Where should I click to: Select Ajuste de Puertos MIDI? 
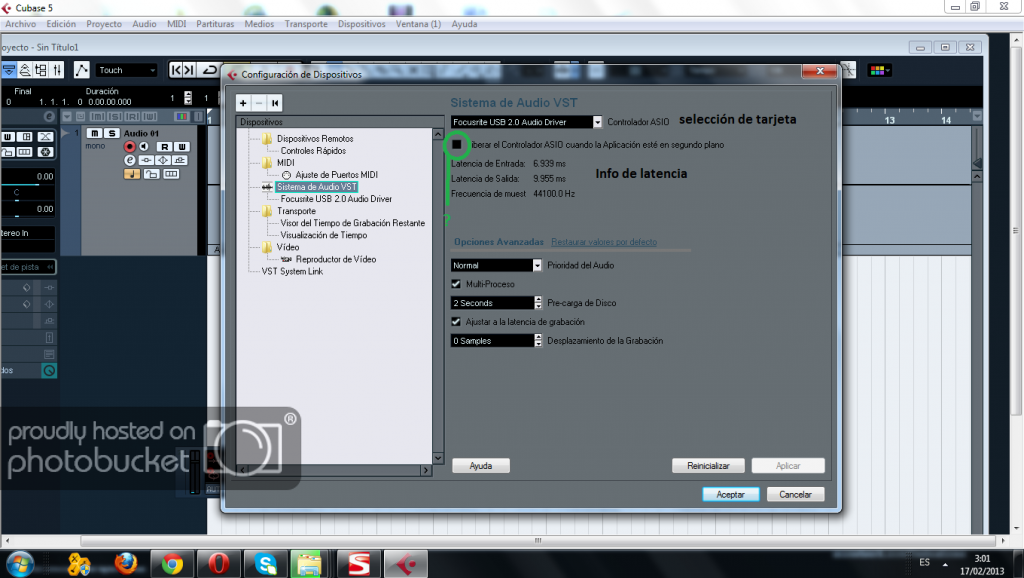(x=336, y=174)
